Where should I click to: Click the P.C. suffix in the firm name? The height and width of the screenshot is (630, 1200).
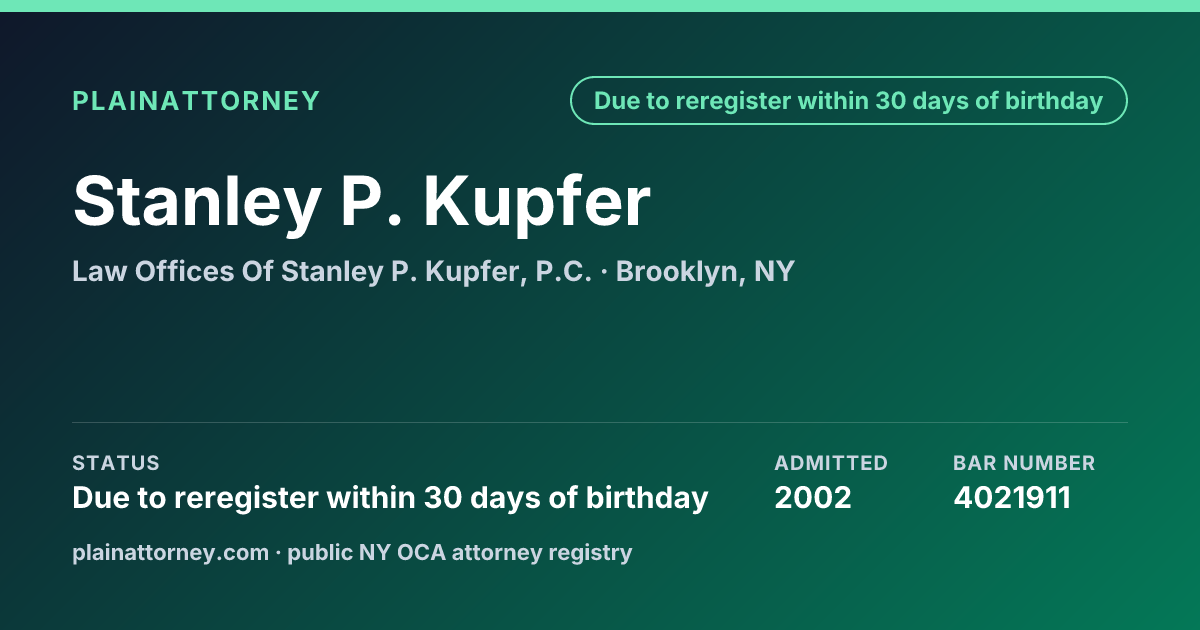564,271
